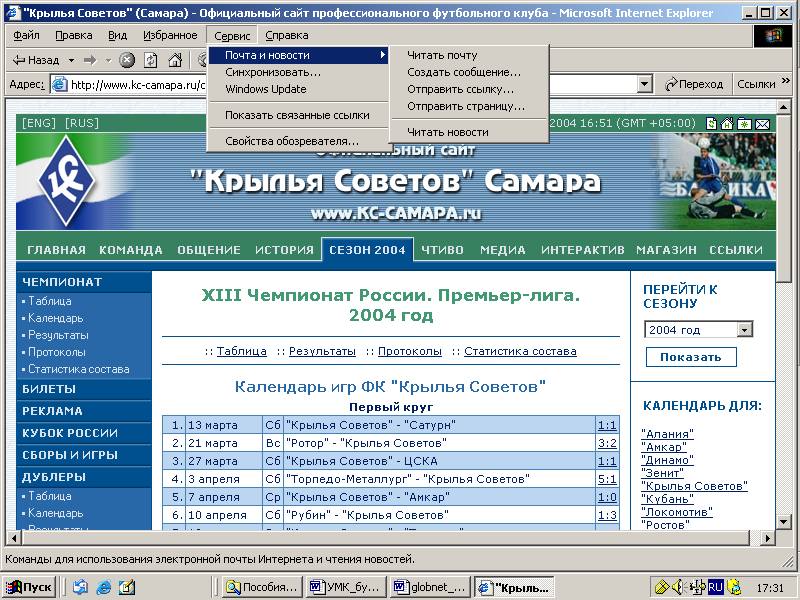Switch site language via [ENG] link
Image resolution: width=800 pixels, height=600 pixels.
pos(39,123)
